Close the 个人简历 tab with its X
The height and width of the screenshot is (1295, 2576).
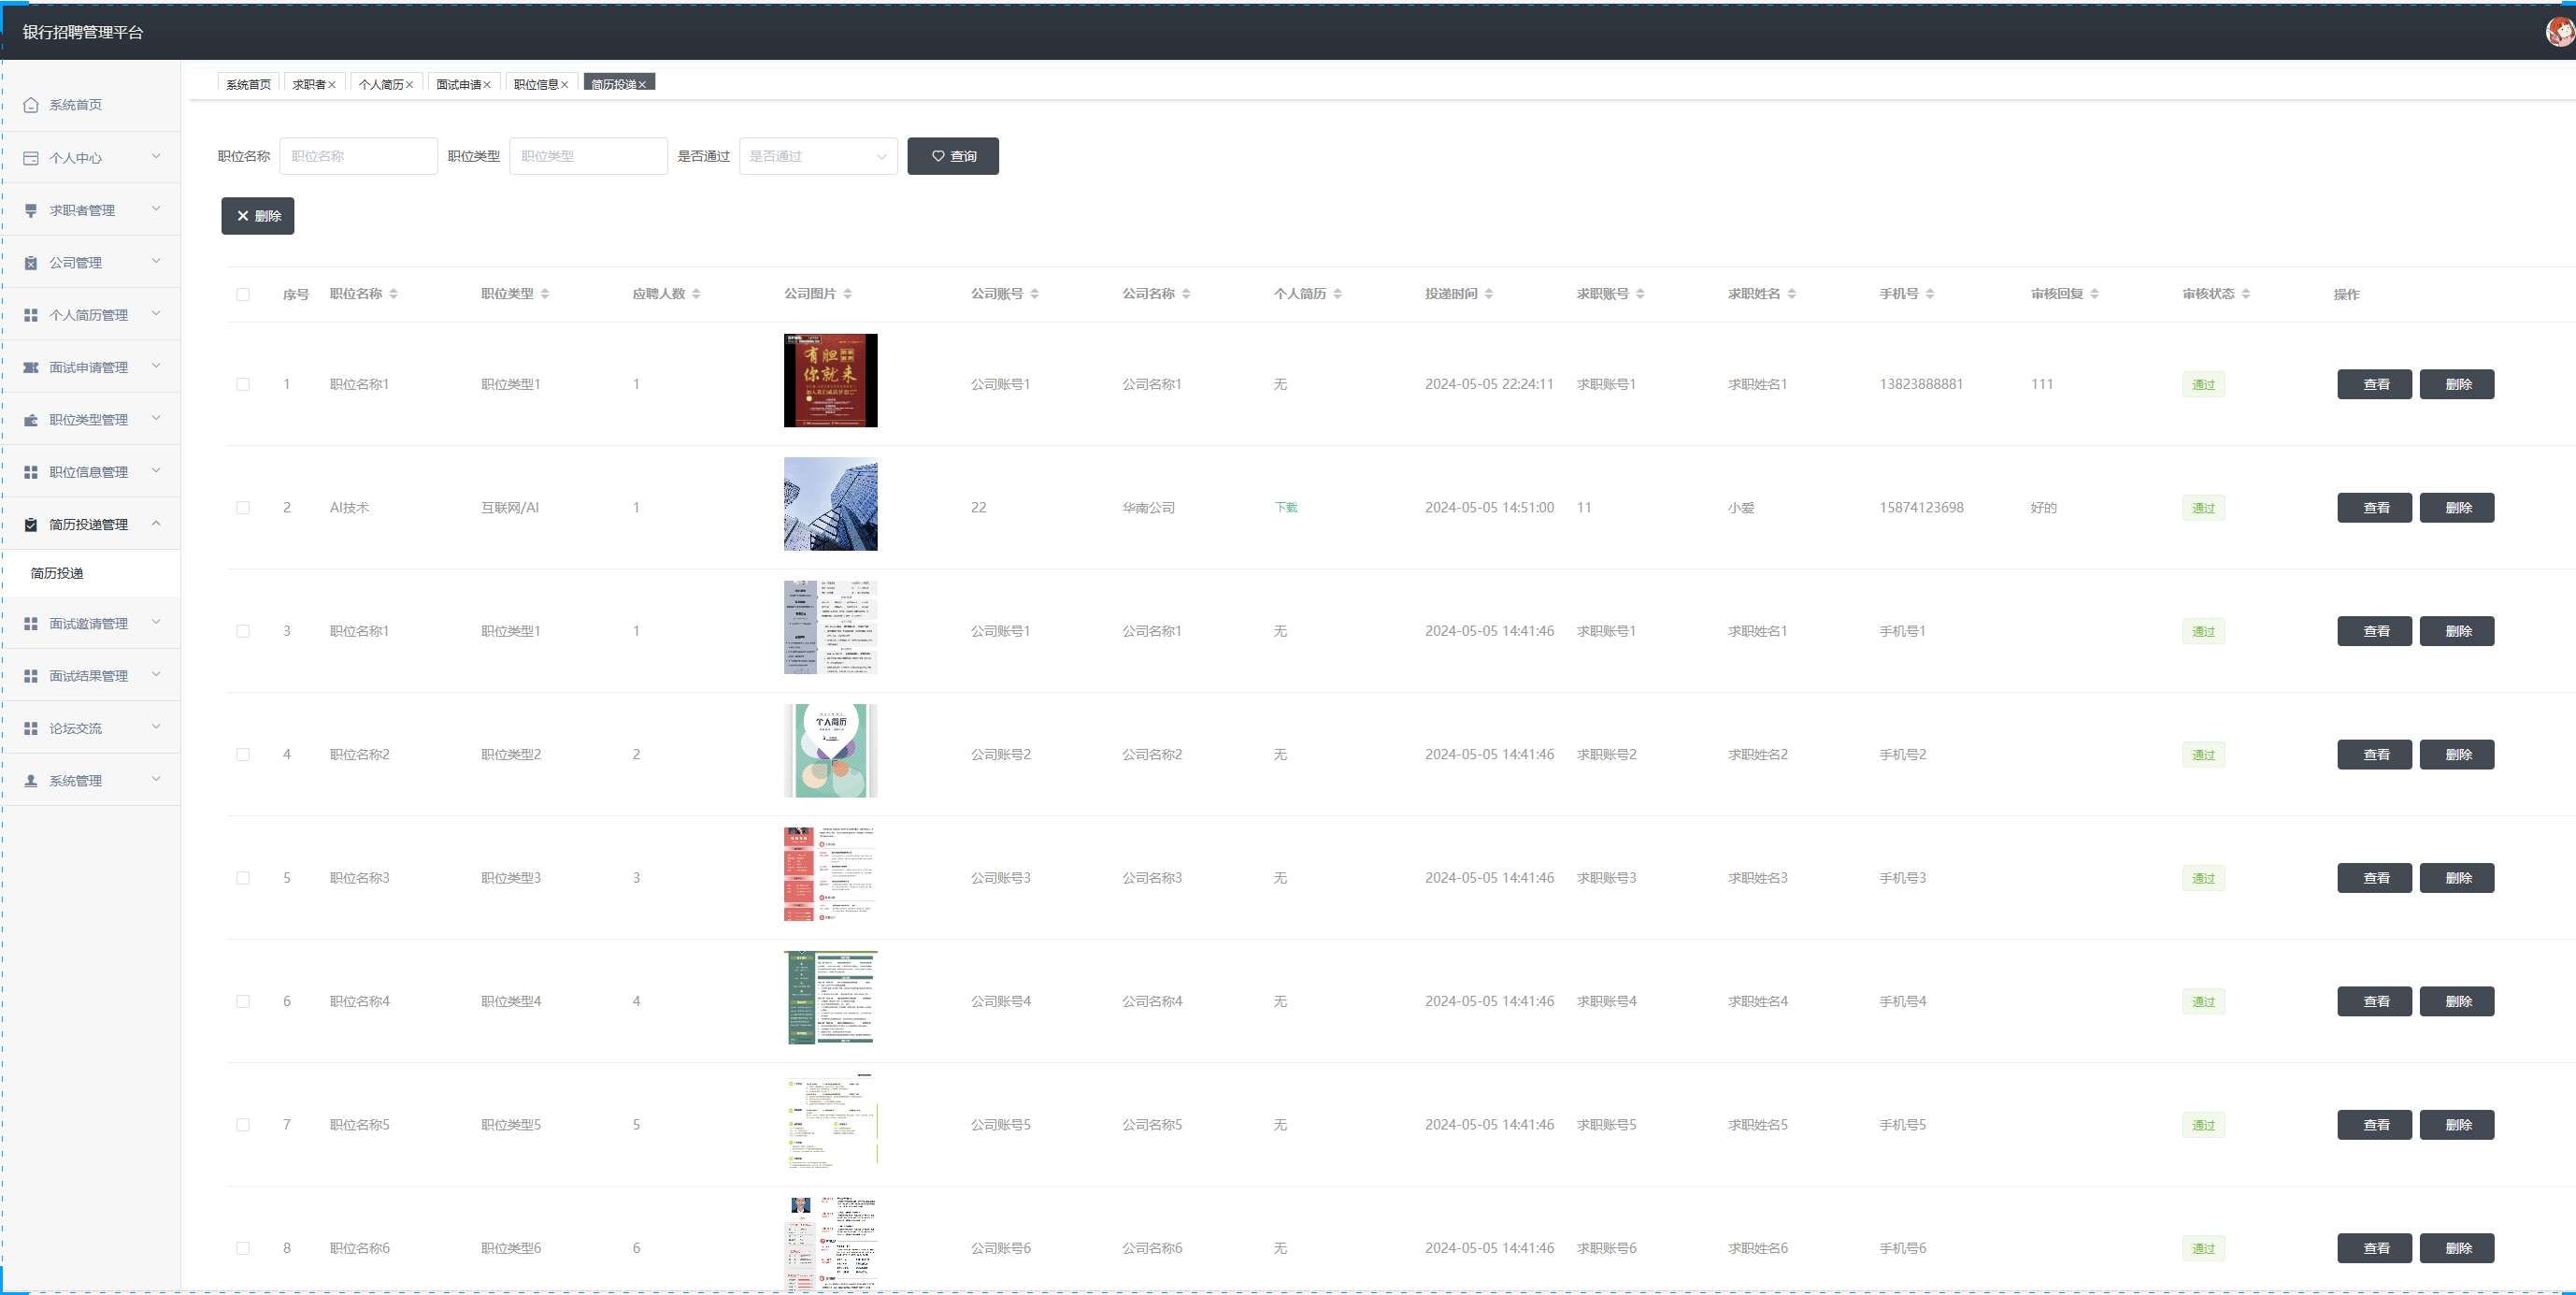coord(410,85)
